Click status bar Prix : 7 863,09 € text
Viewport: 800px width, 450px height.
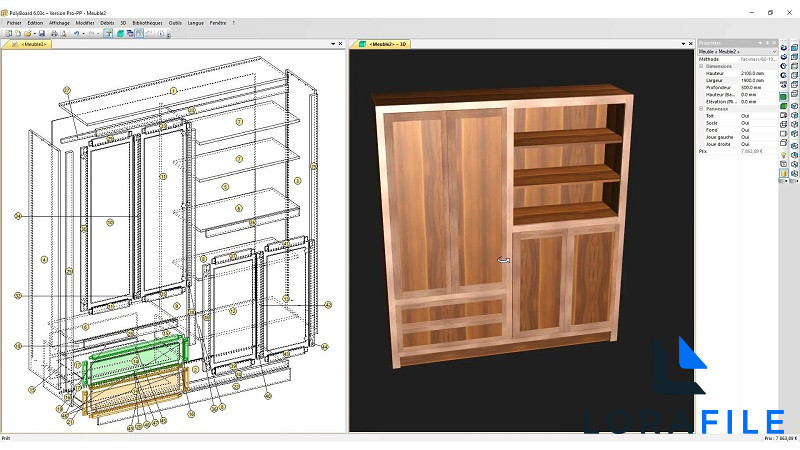(781, 438)
